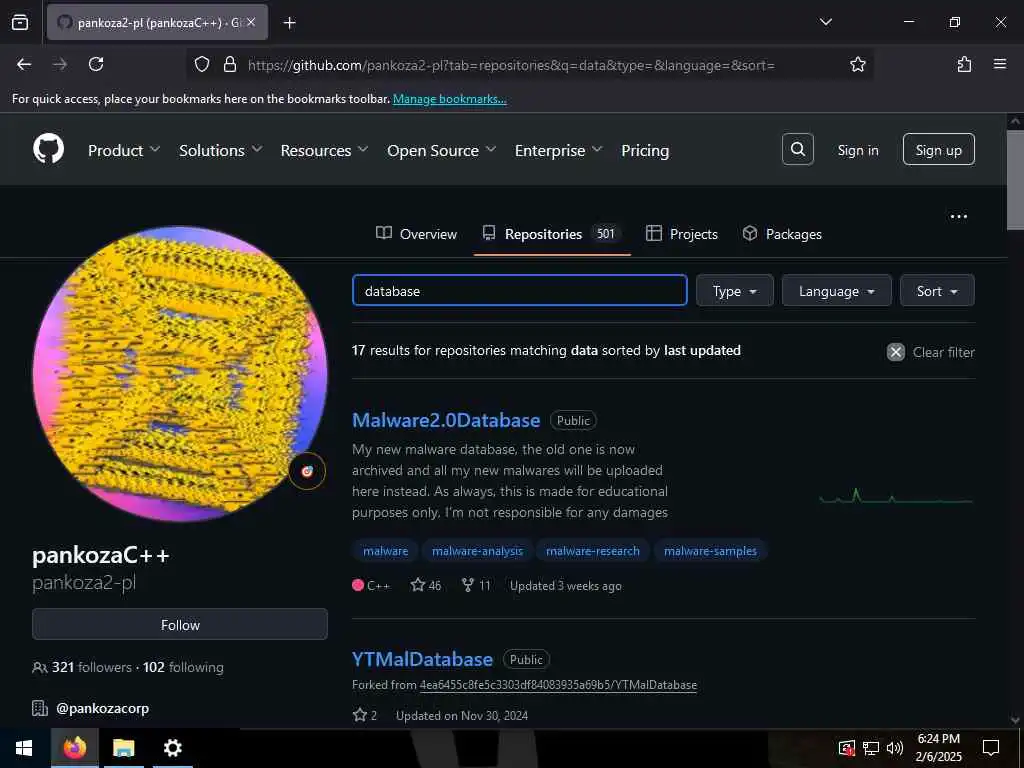Click the browser address bar URL
This screenshot has height=768, width=1024.
click(511, 65)
